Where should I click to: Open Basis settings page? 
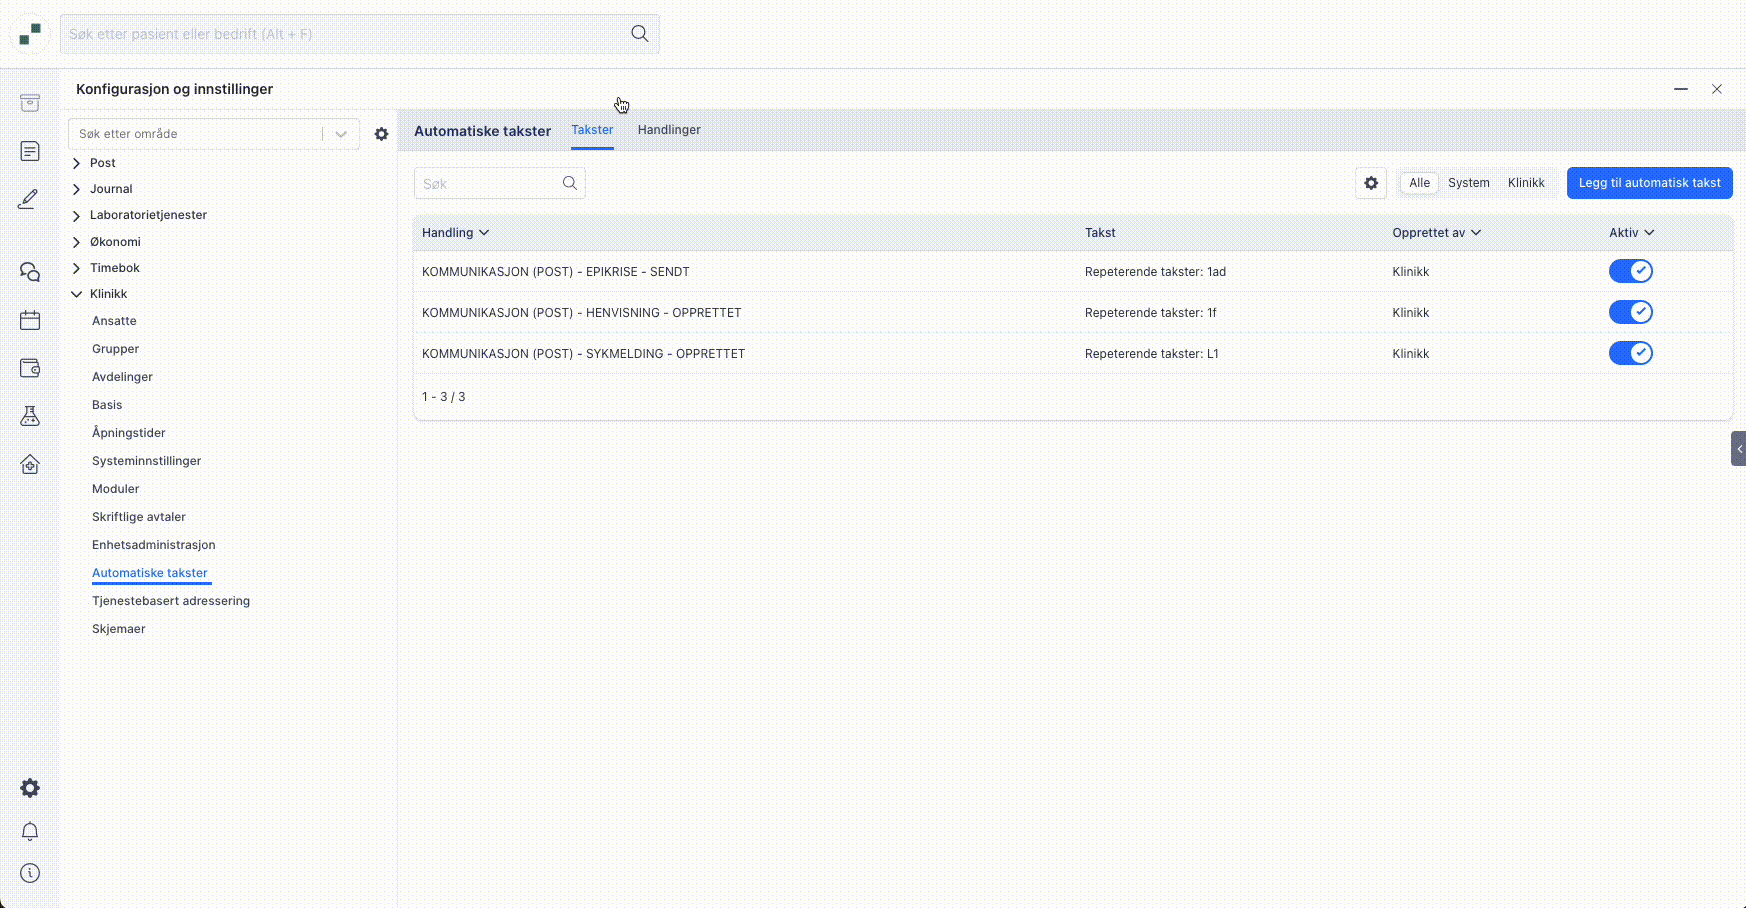click(x=107, y=405)
